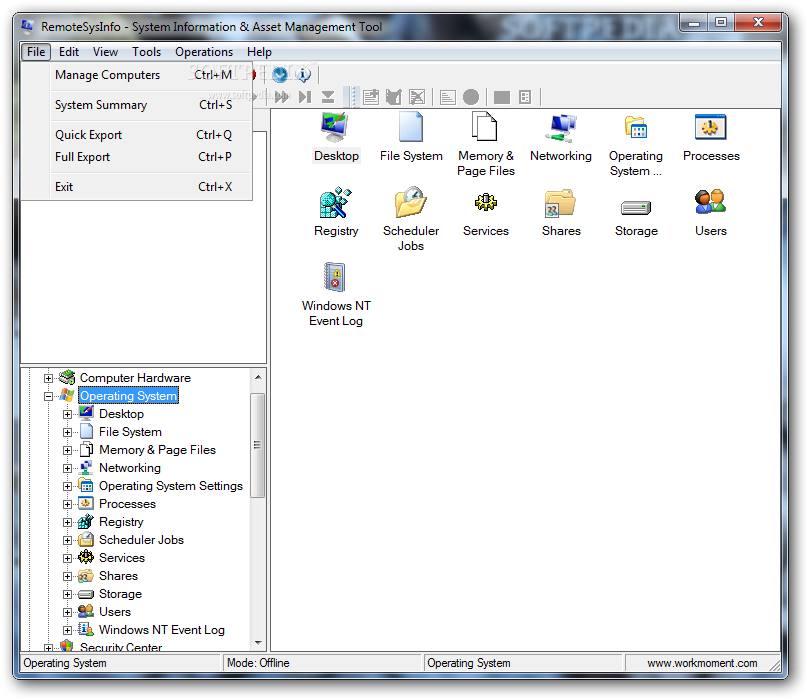The height and width of the screenshot is (700, 809).
Task: Expand the Scheduler Jobs tree node
Action: pyautogui.click(x=67, y=541)
